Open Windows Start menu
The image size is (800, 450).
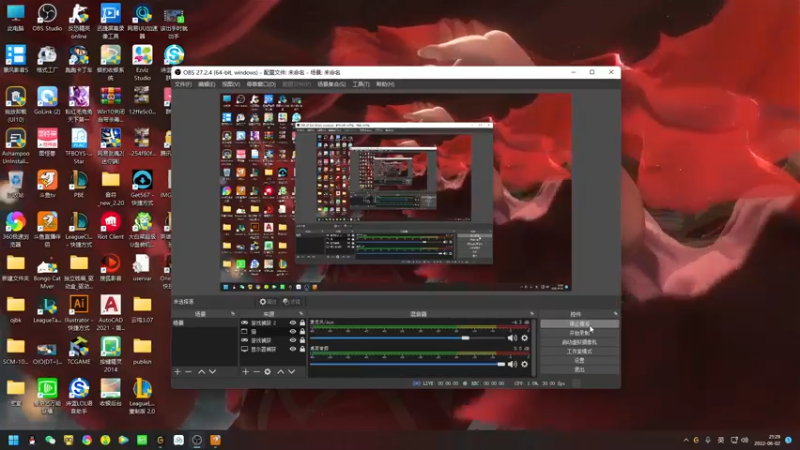pos(13,440)
